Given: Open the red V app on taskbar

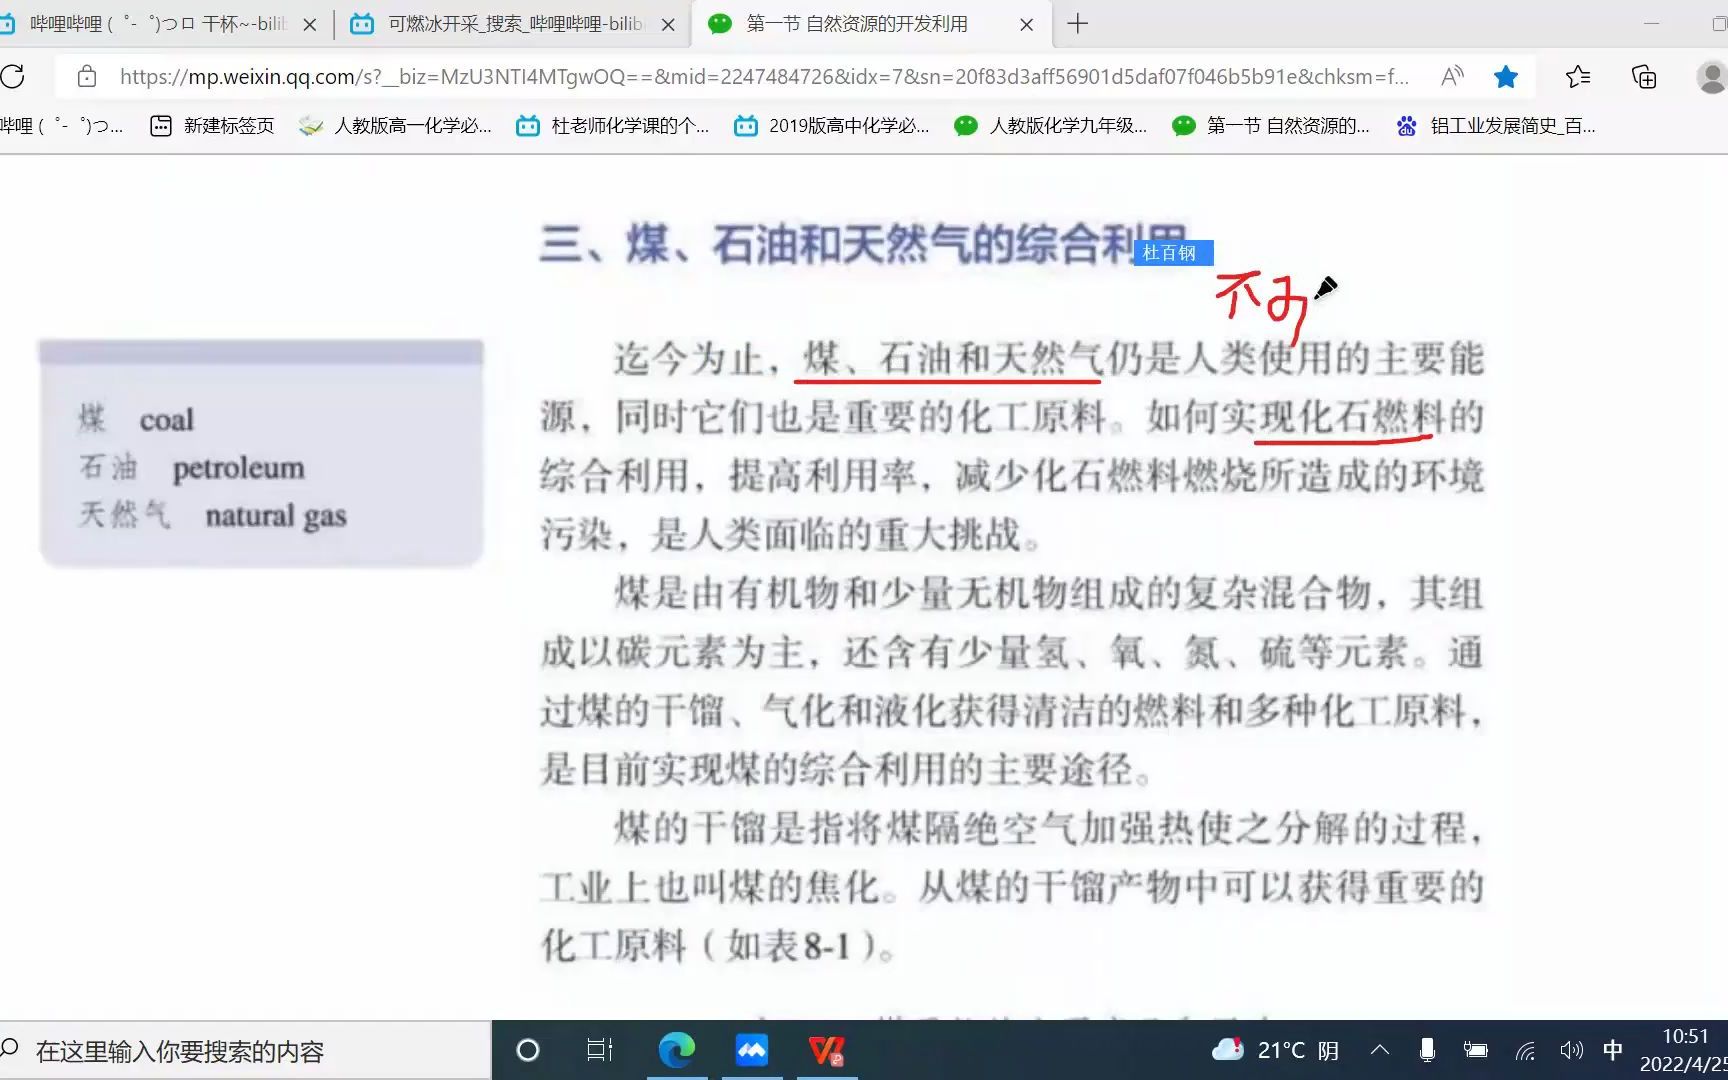Looking at the screenshot, I should point(827,1051).
